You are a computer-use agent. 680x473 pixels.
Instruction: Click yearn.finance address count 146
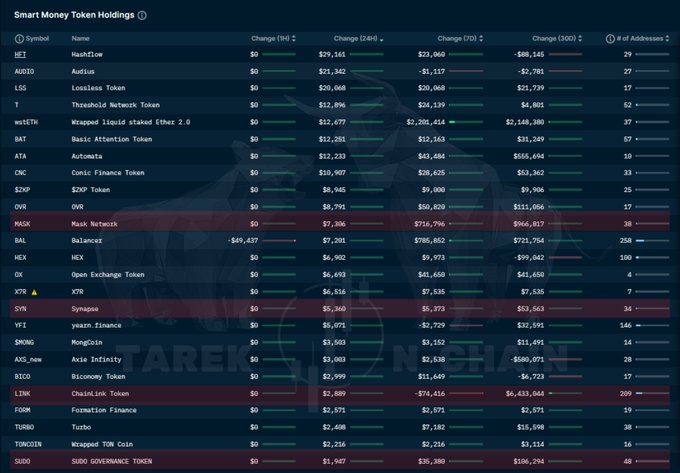626,326
